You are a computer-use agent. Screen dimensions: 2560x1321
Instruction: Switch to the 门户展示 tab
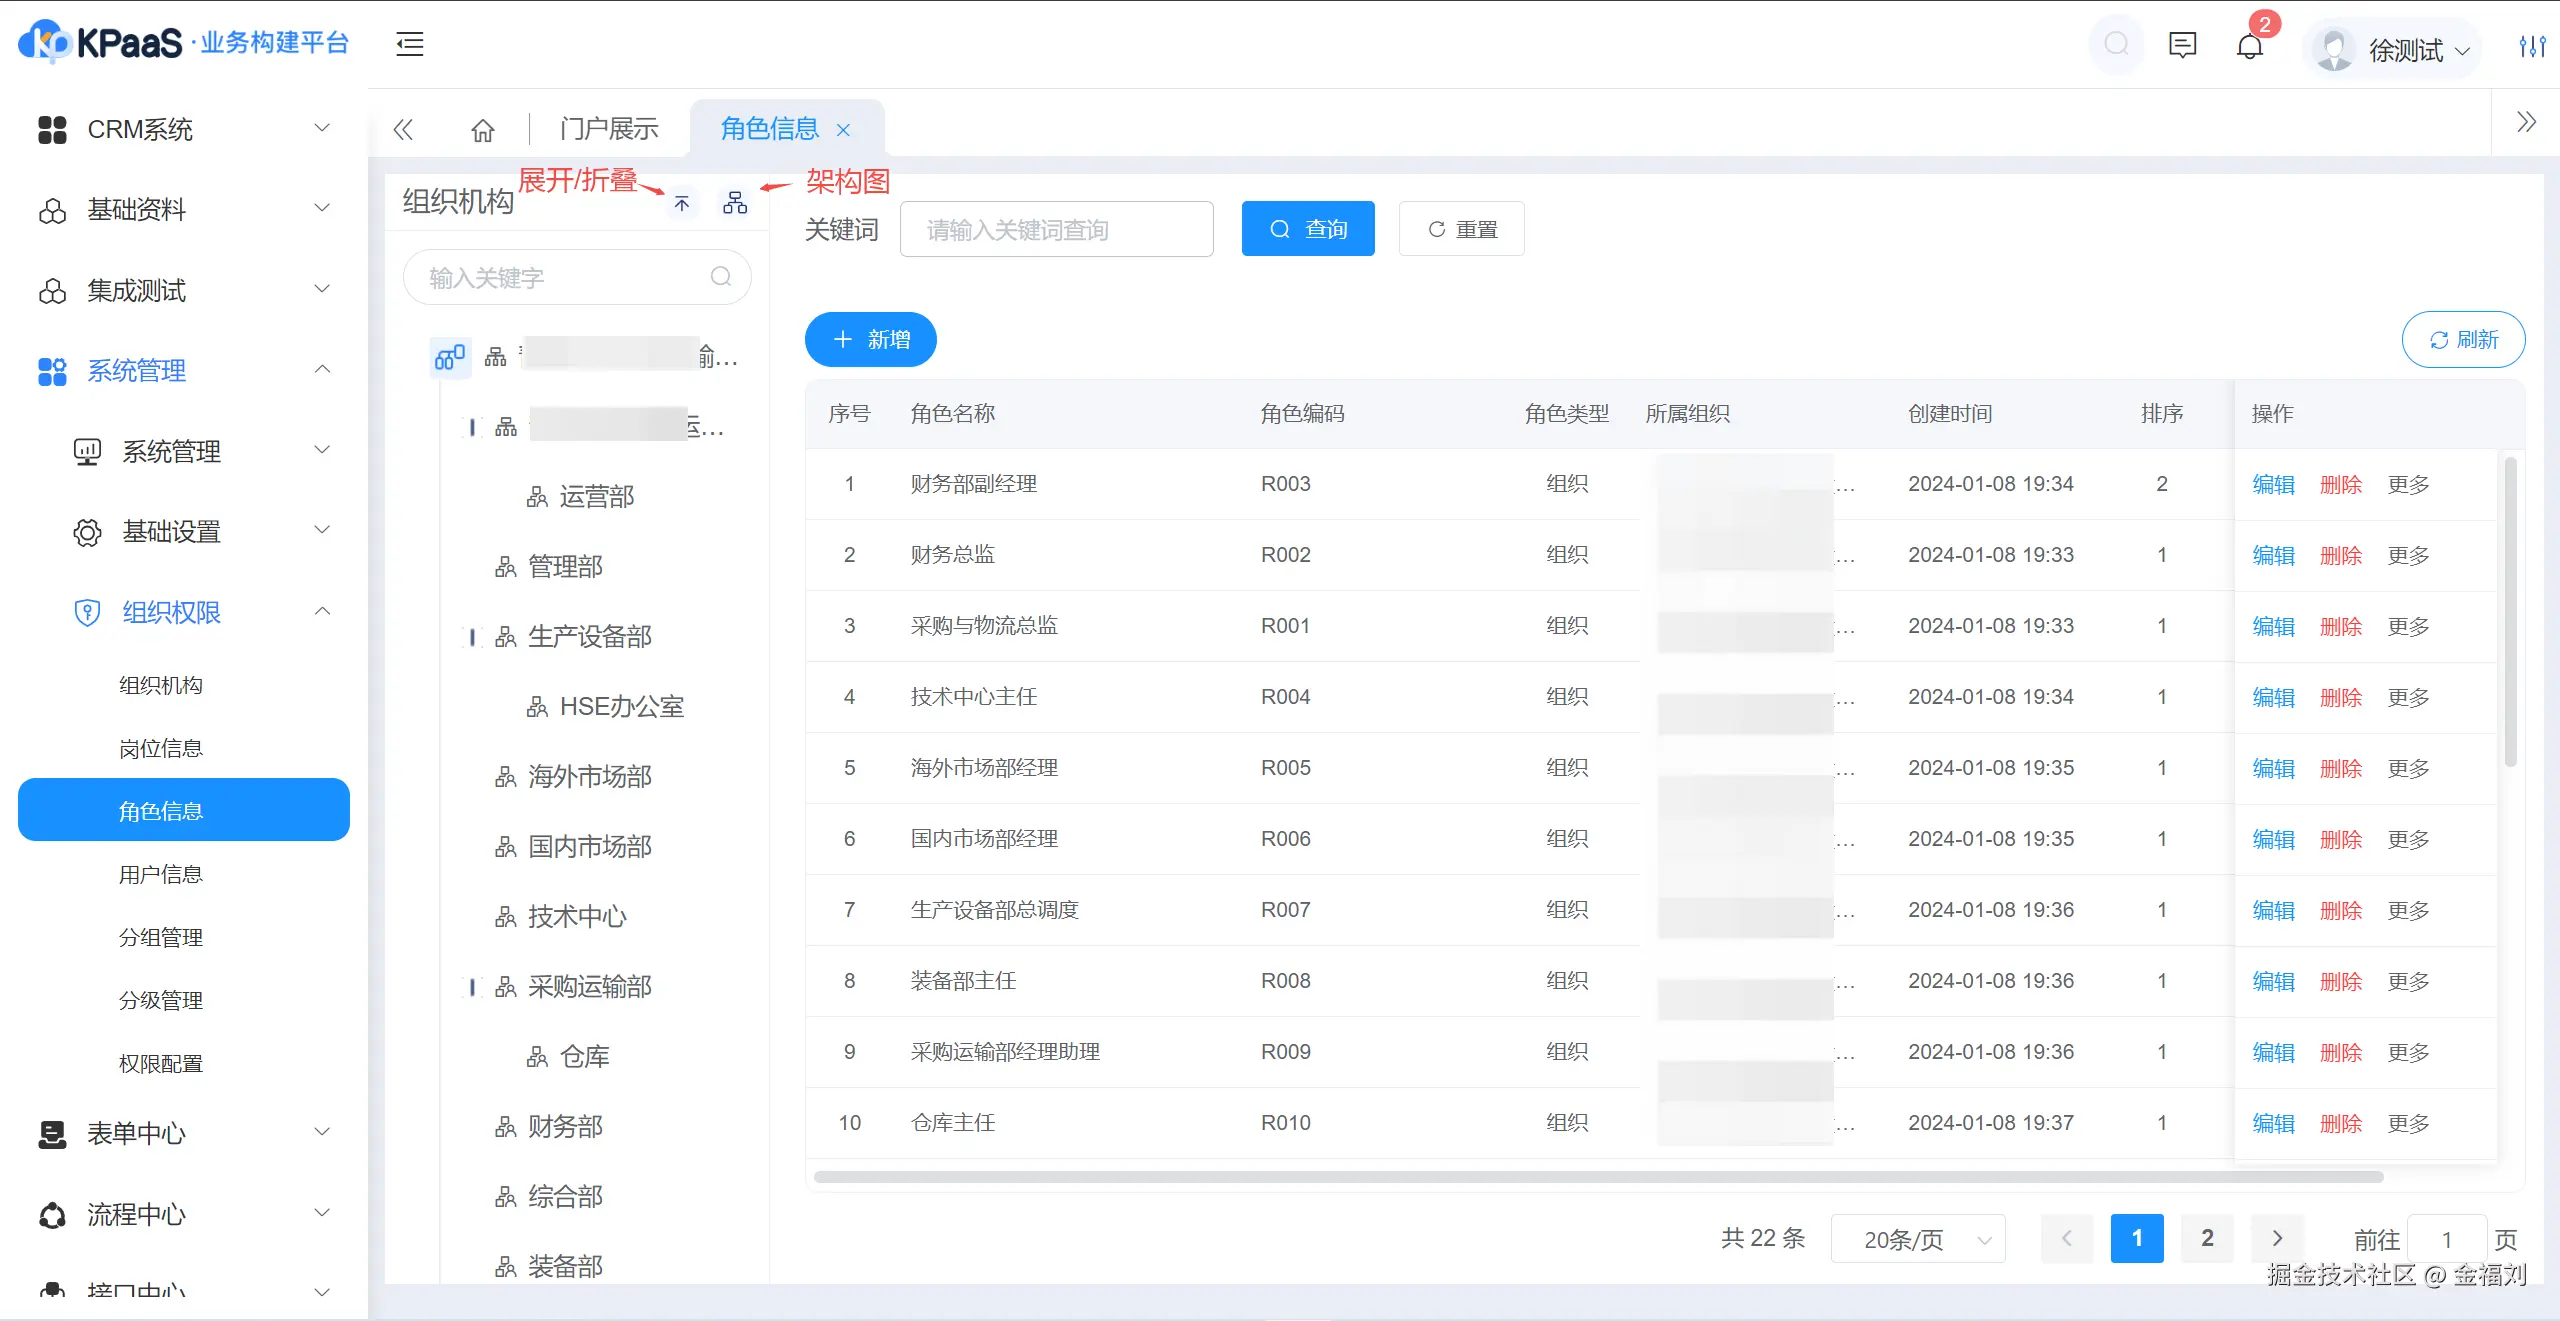(607, 128)
